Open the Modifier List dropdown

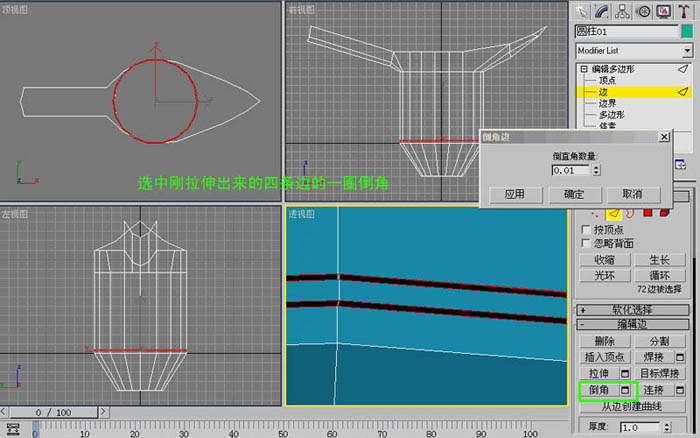point(688,51)
